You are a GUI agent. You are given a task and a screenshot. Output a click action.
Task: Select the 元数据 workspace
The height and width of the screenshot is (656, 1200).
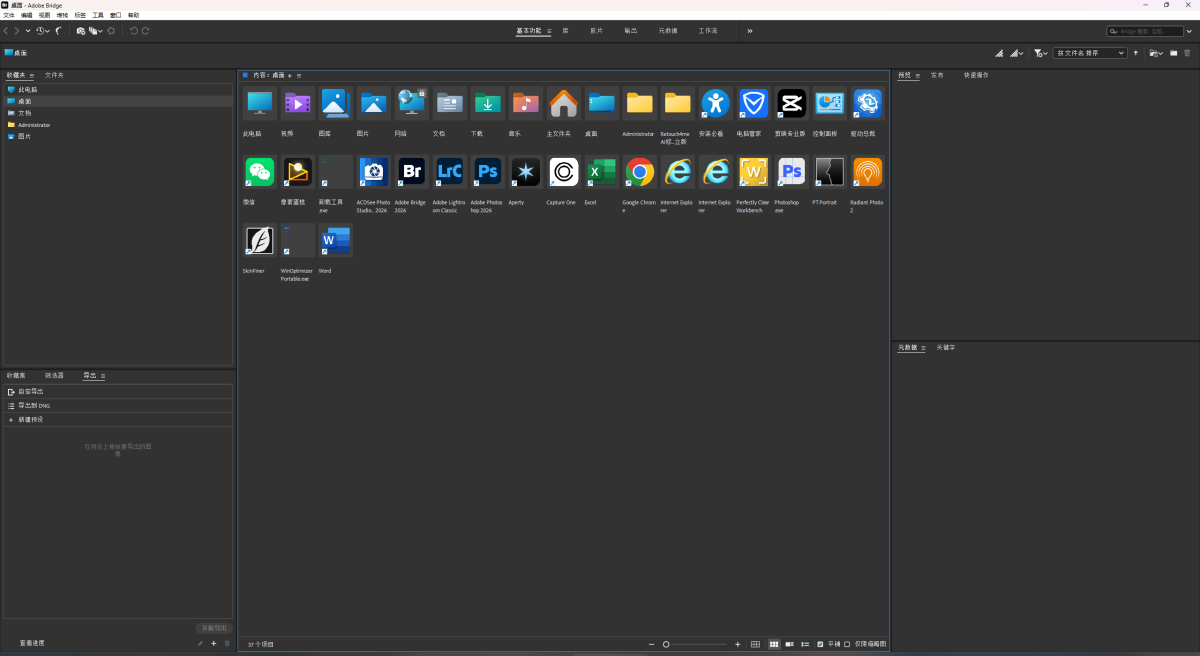pyautogui.click(x=668, y=31)
